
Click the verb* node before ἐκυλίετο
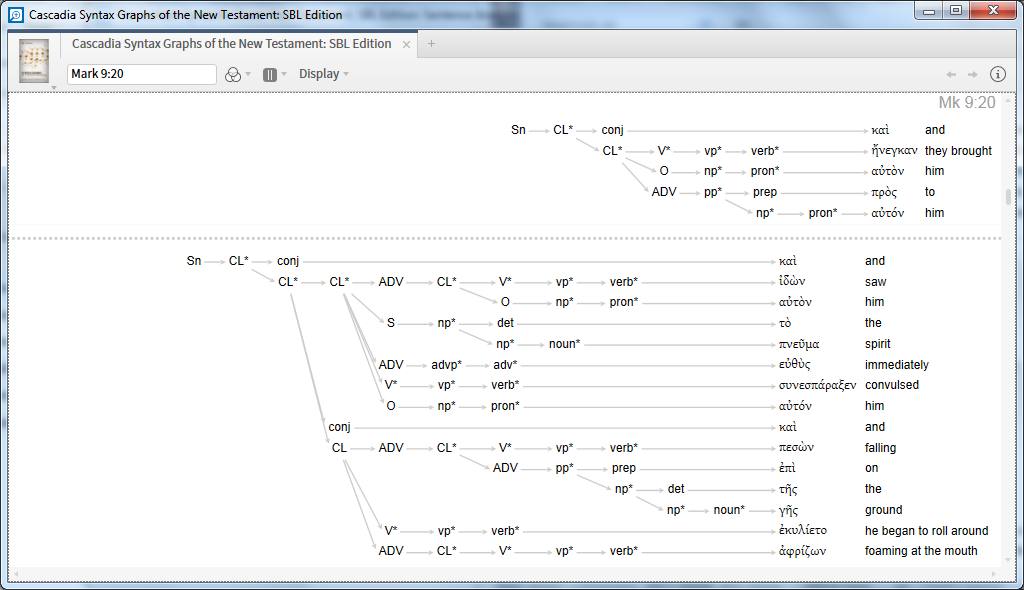coord(505,531)
